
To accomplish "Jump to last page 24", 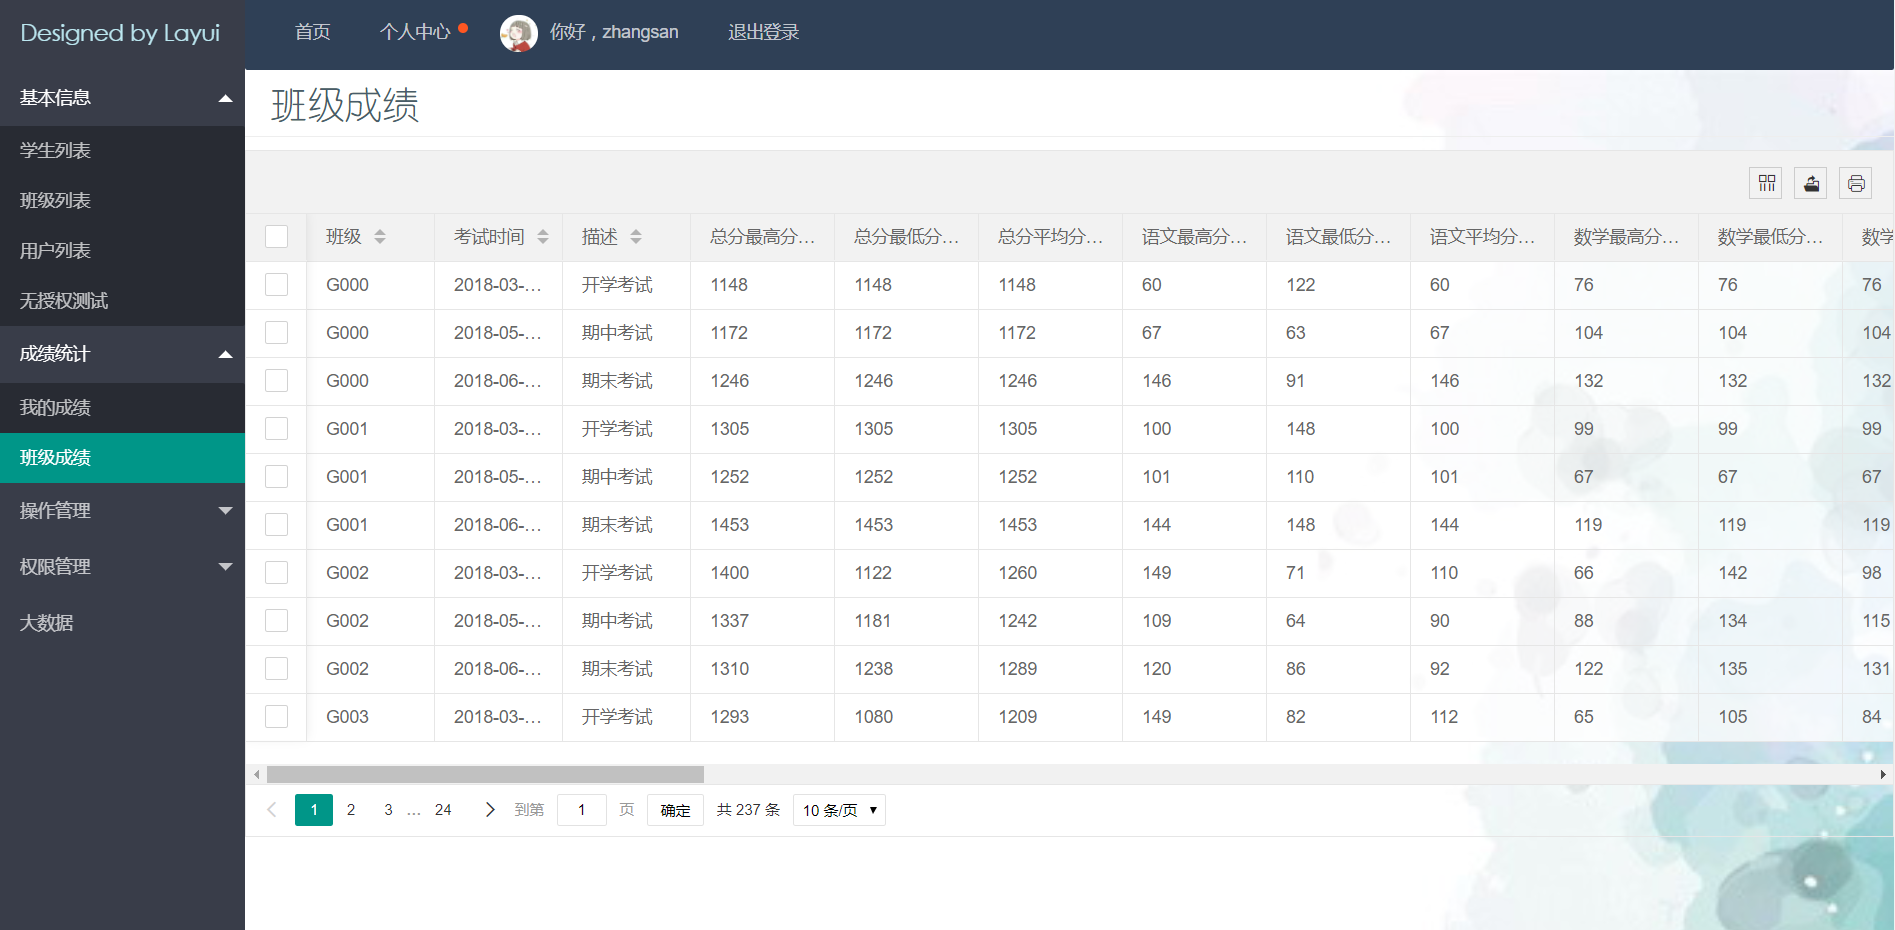I will (443, 810).
